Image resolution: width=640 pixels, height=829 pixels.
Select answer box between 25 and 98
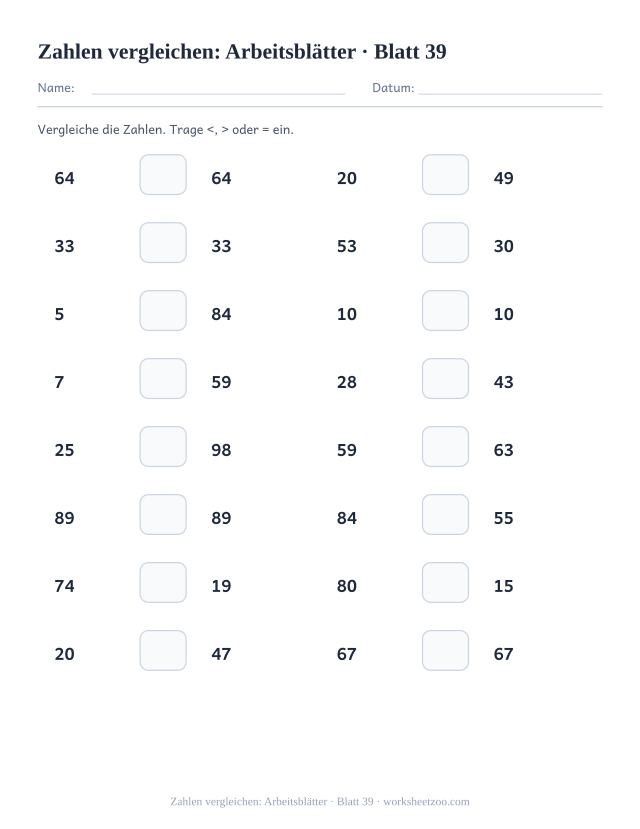(163, 447)
